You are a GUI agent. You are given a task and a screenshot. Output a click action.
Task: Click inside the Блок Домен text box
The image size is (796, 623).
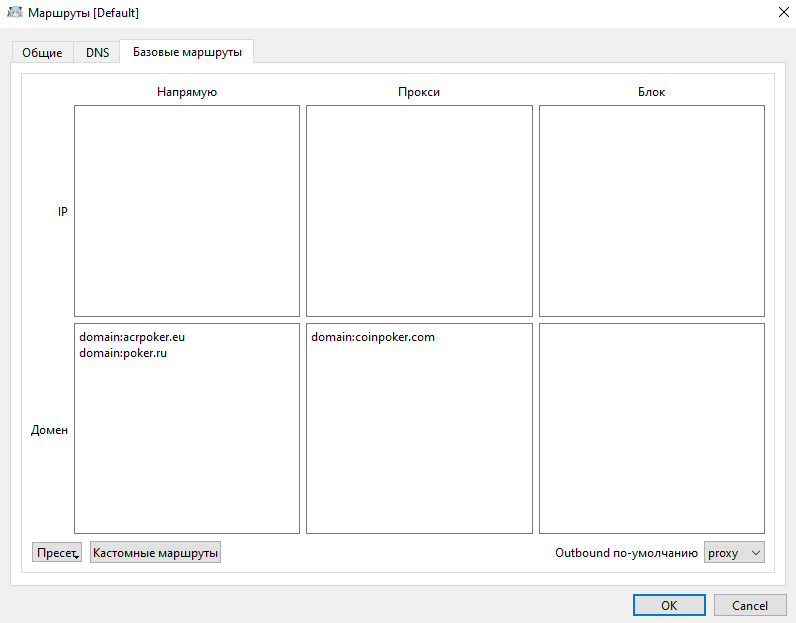tap(652, 429)
